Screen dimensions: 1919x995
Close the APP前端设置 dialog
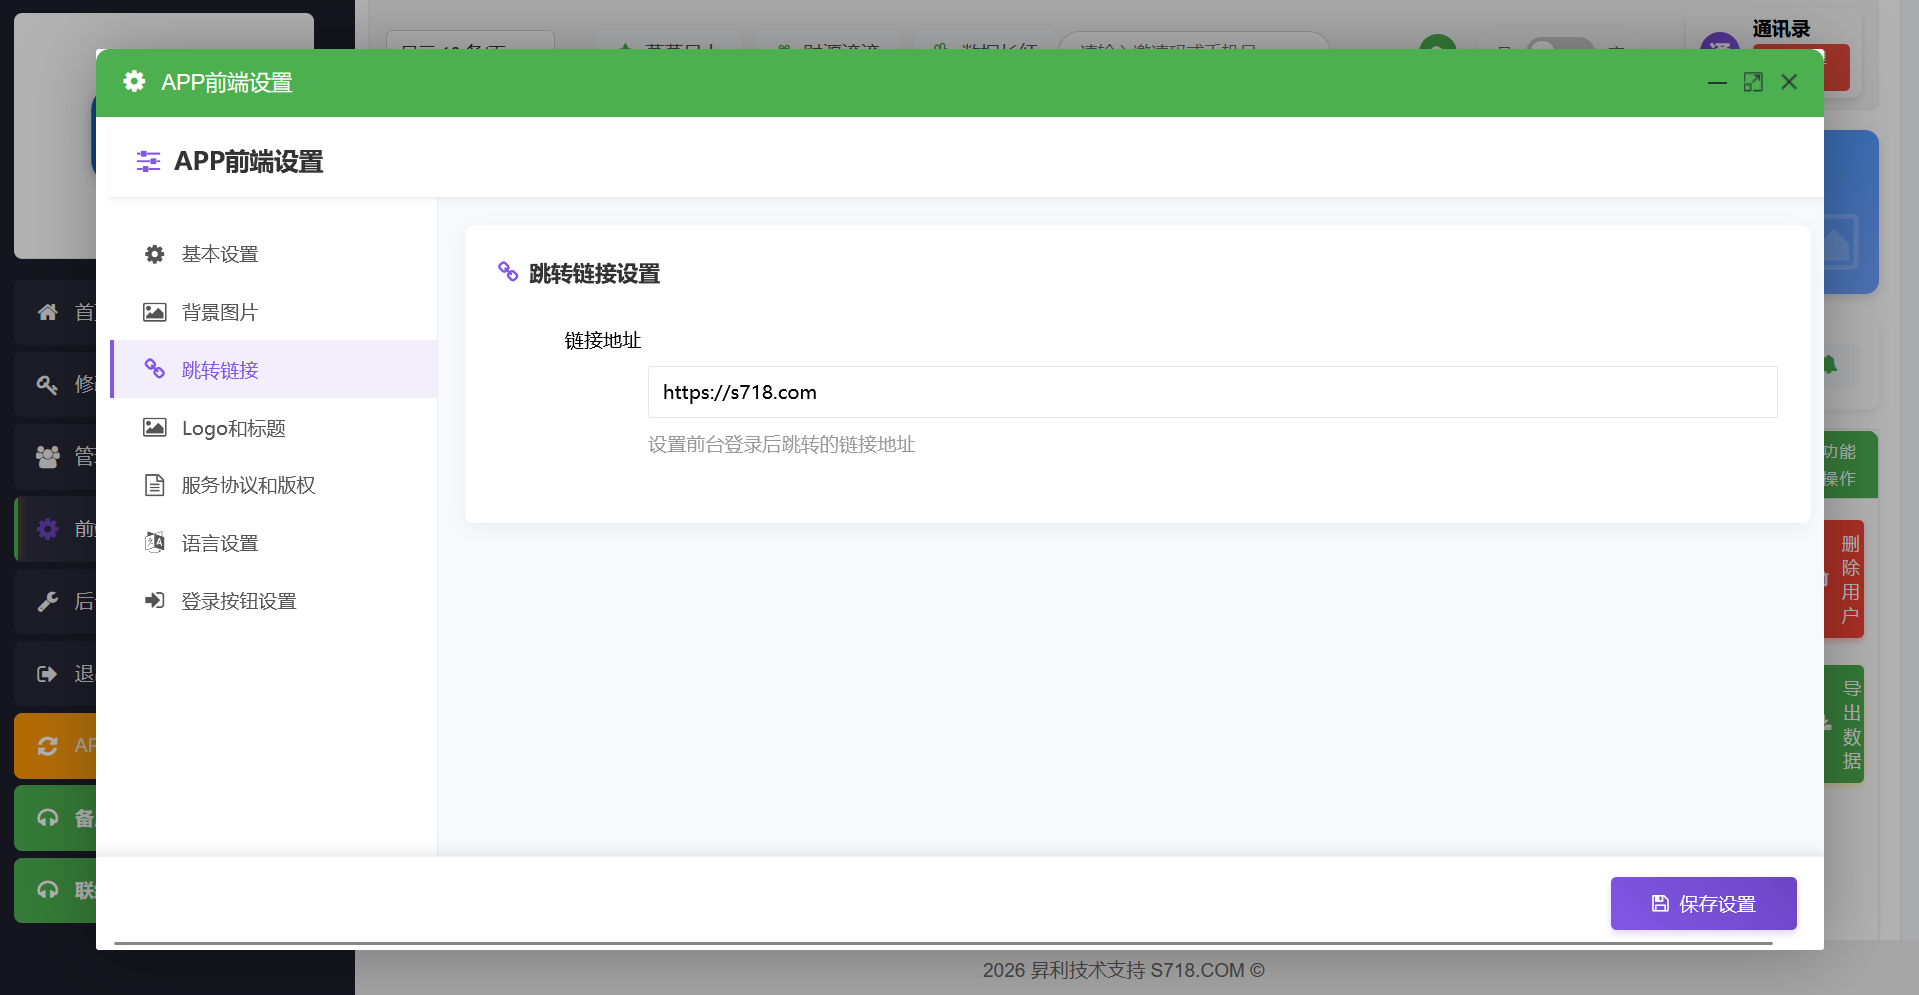[x=1789, y=82]
